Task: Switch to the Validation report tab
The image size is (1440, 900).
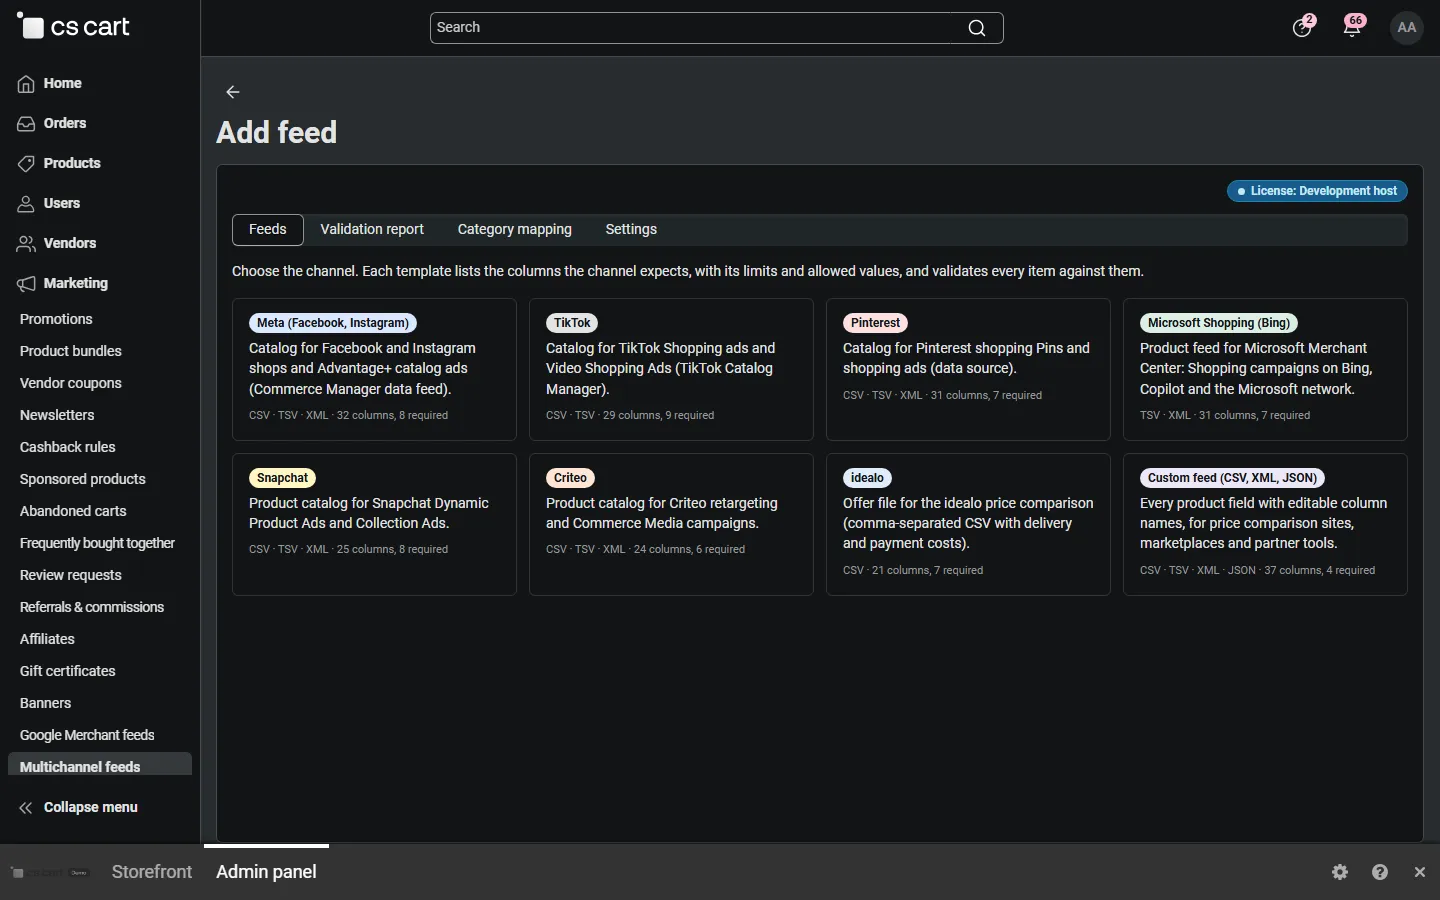Action: point(372,230)
